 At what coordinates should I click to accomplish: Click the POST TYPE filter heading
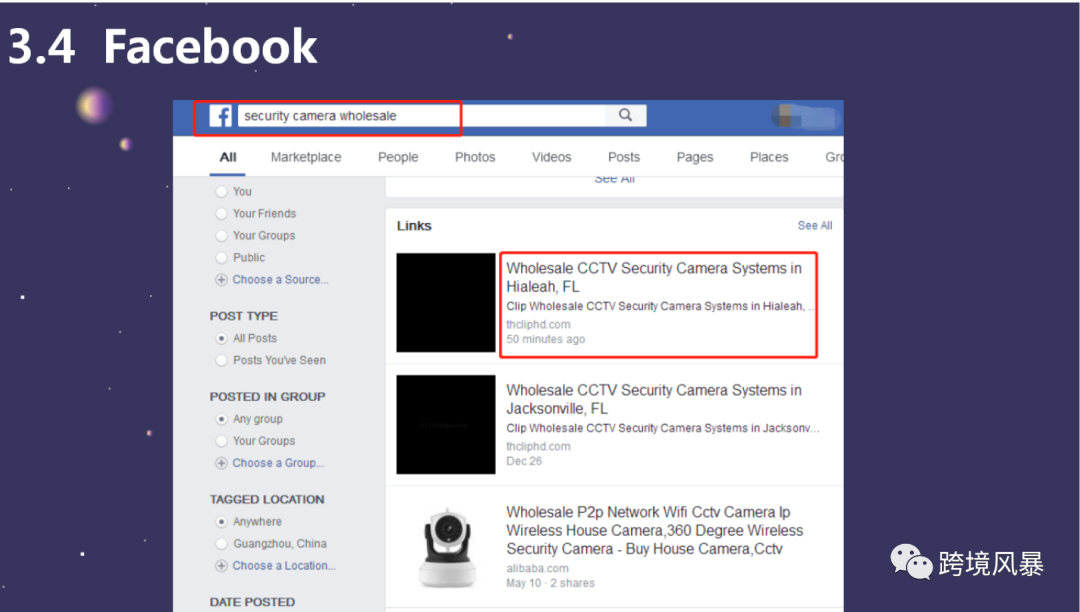pos(244,316)
